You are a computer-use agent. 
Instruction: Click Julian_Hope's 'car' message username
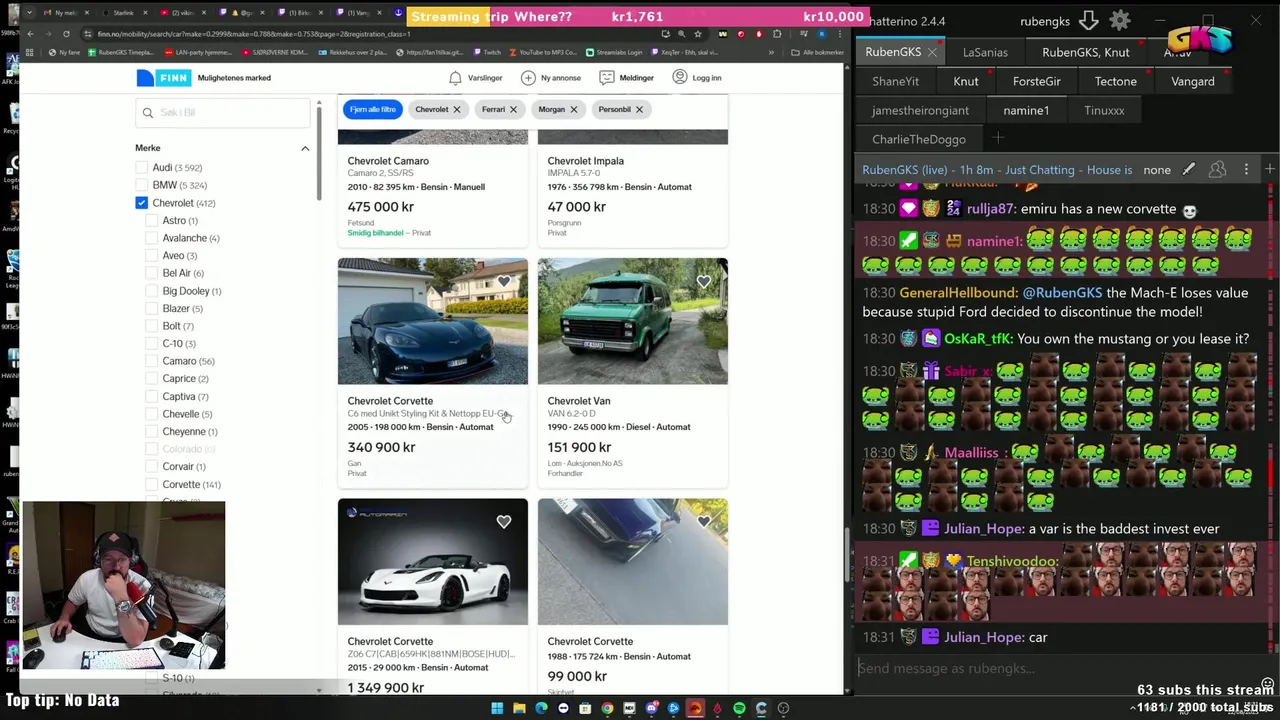pos(983,637)
